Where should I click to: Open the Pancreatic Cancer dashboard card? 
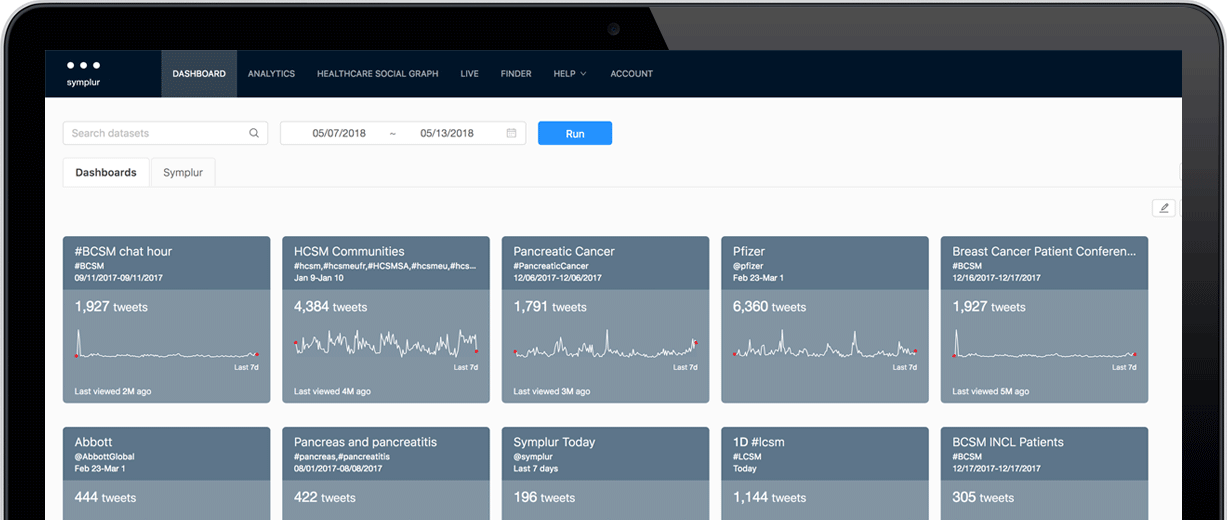pyautogui.click(x=606, y=320)
